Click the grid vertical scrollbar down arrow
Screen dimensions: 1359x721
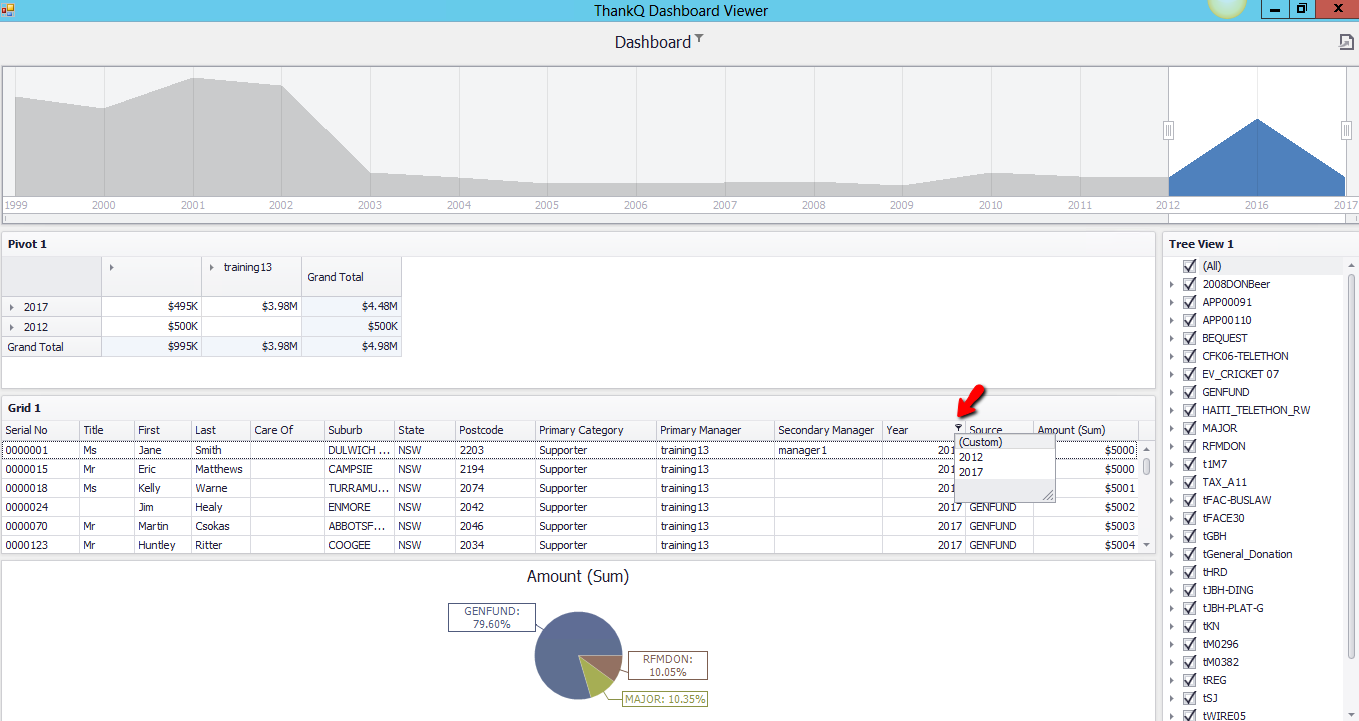[x=1147, y=545]
